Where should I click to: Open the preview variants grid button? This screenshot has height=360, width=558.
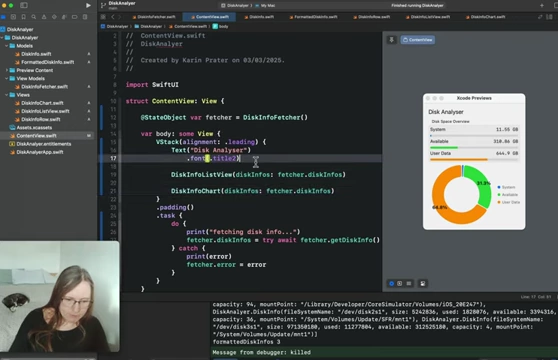(409, 284)
